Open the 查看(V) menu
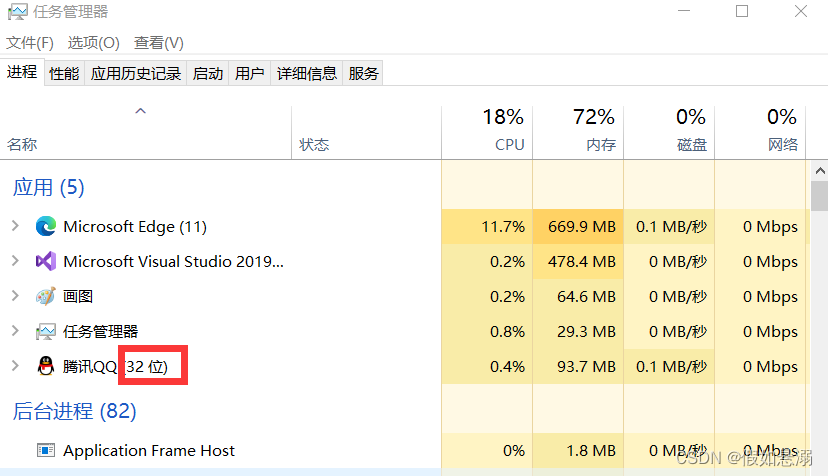The image size is (828, 476). tap(158, 42)
